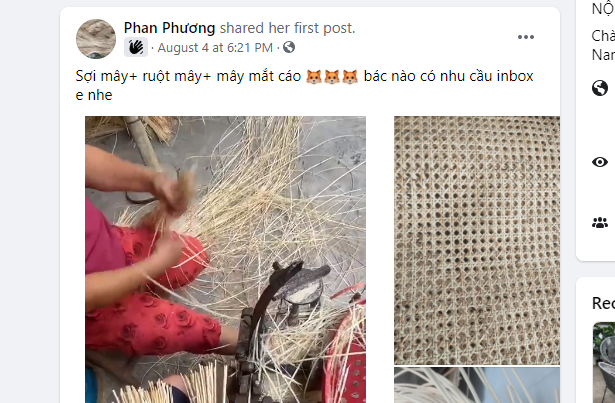This screenshot has height=403, width=615.
Task: Click Phan Phương's profile picture
Action: (x=96, y=38)
